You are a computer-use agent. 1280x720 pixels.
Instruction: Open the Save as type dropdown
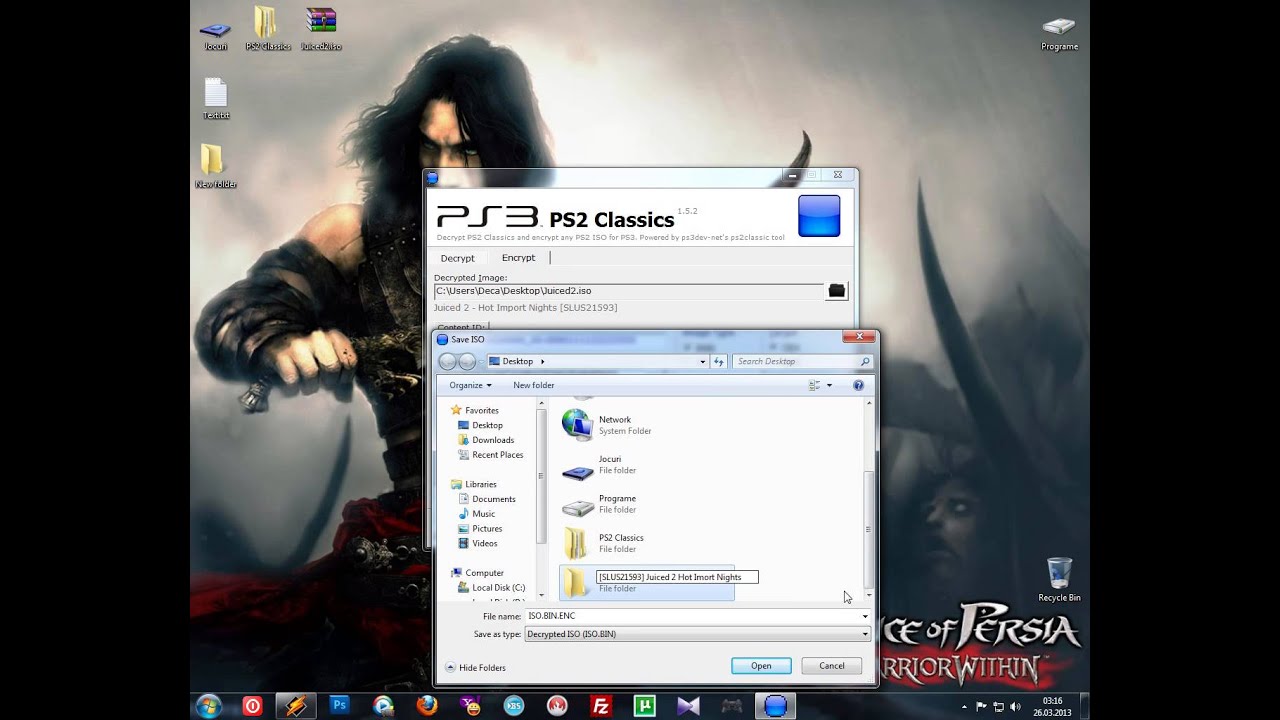coord(865,634)
